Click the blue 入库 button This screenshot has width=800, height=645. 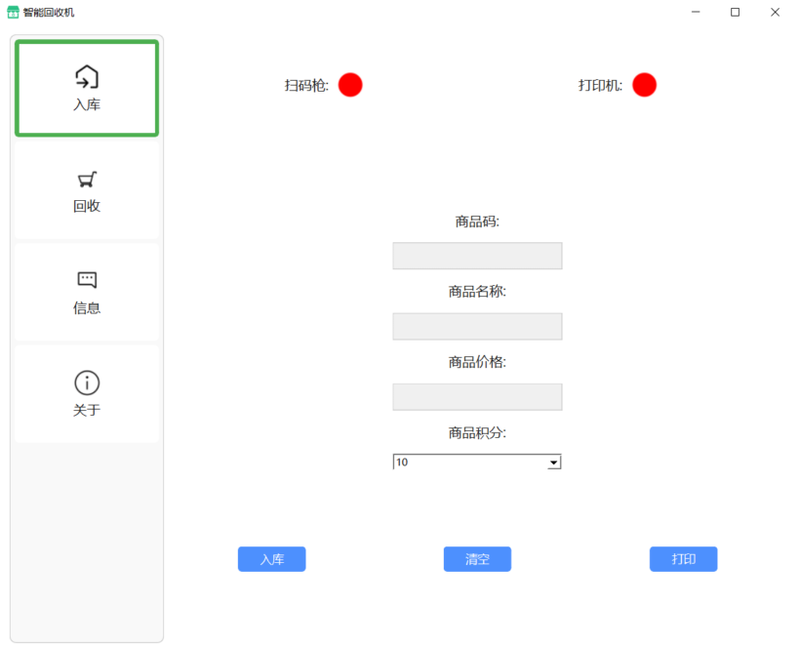pyautogui.click(x=272, y=559)
